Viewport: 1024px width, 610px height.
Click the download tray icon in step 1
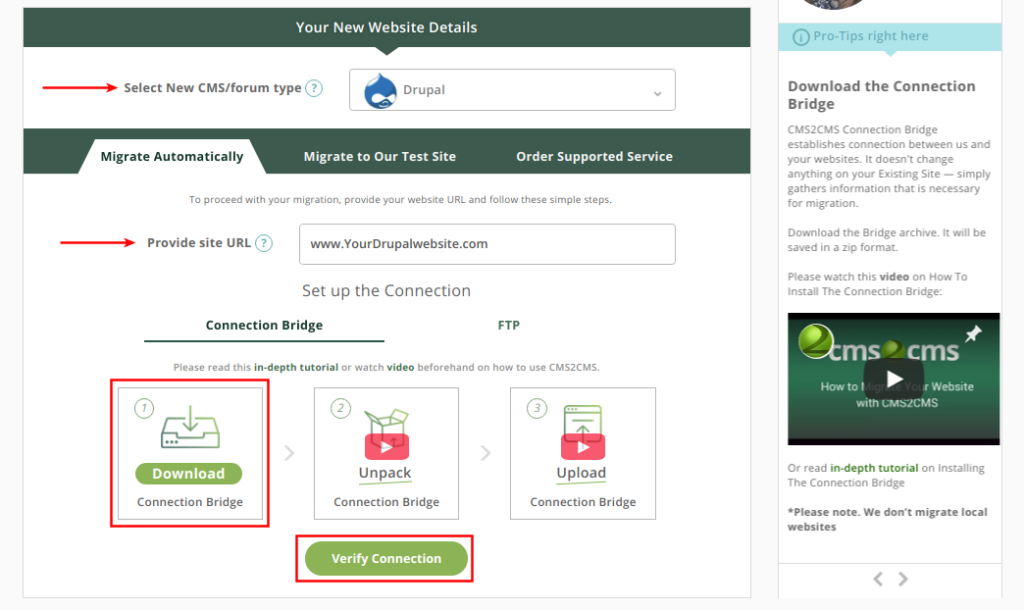pyautogui.click(x=190, y=426)
